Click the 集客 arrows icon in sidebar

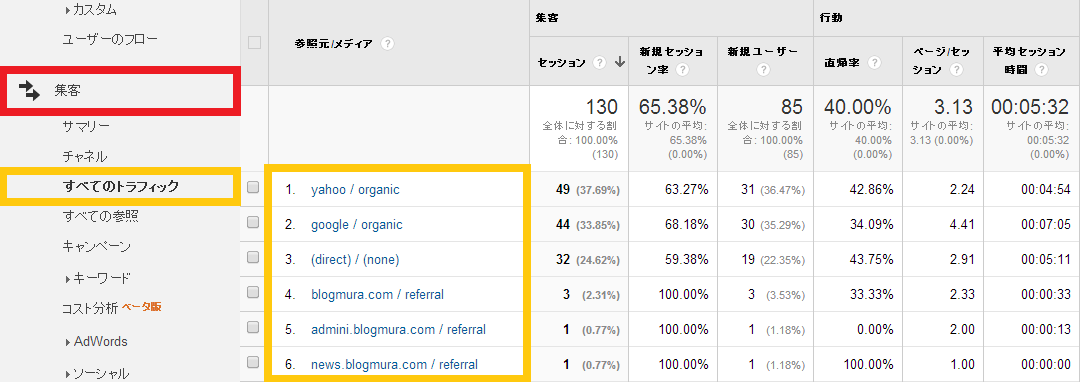(29, 89)
